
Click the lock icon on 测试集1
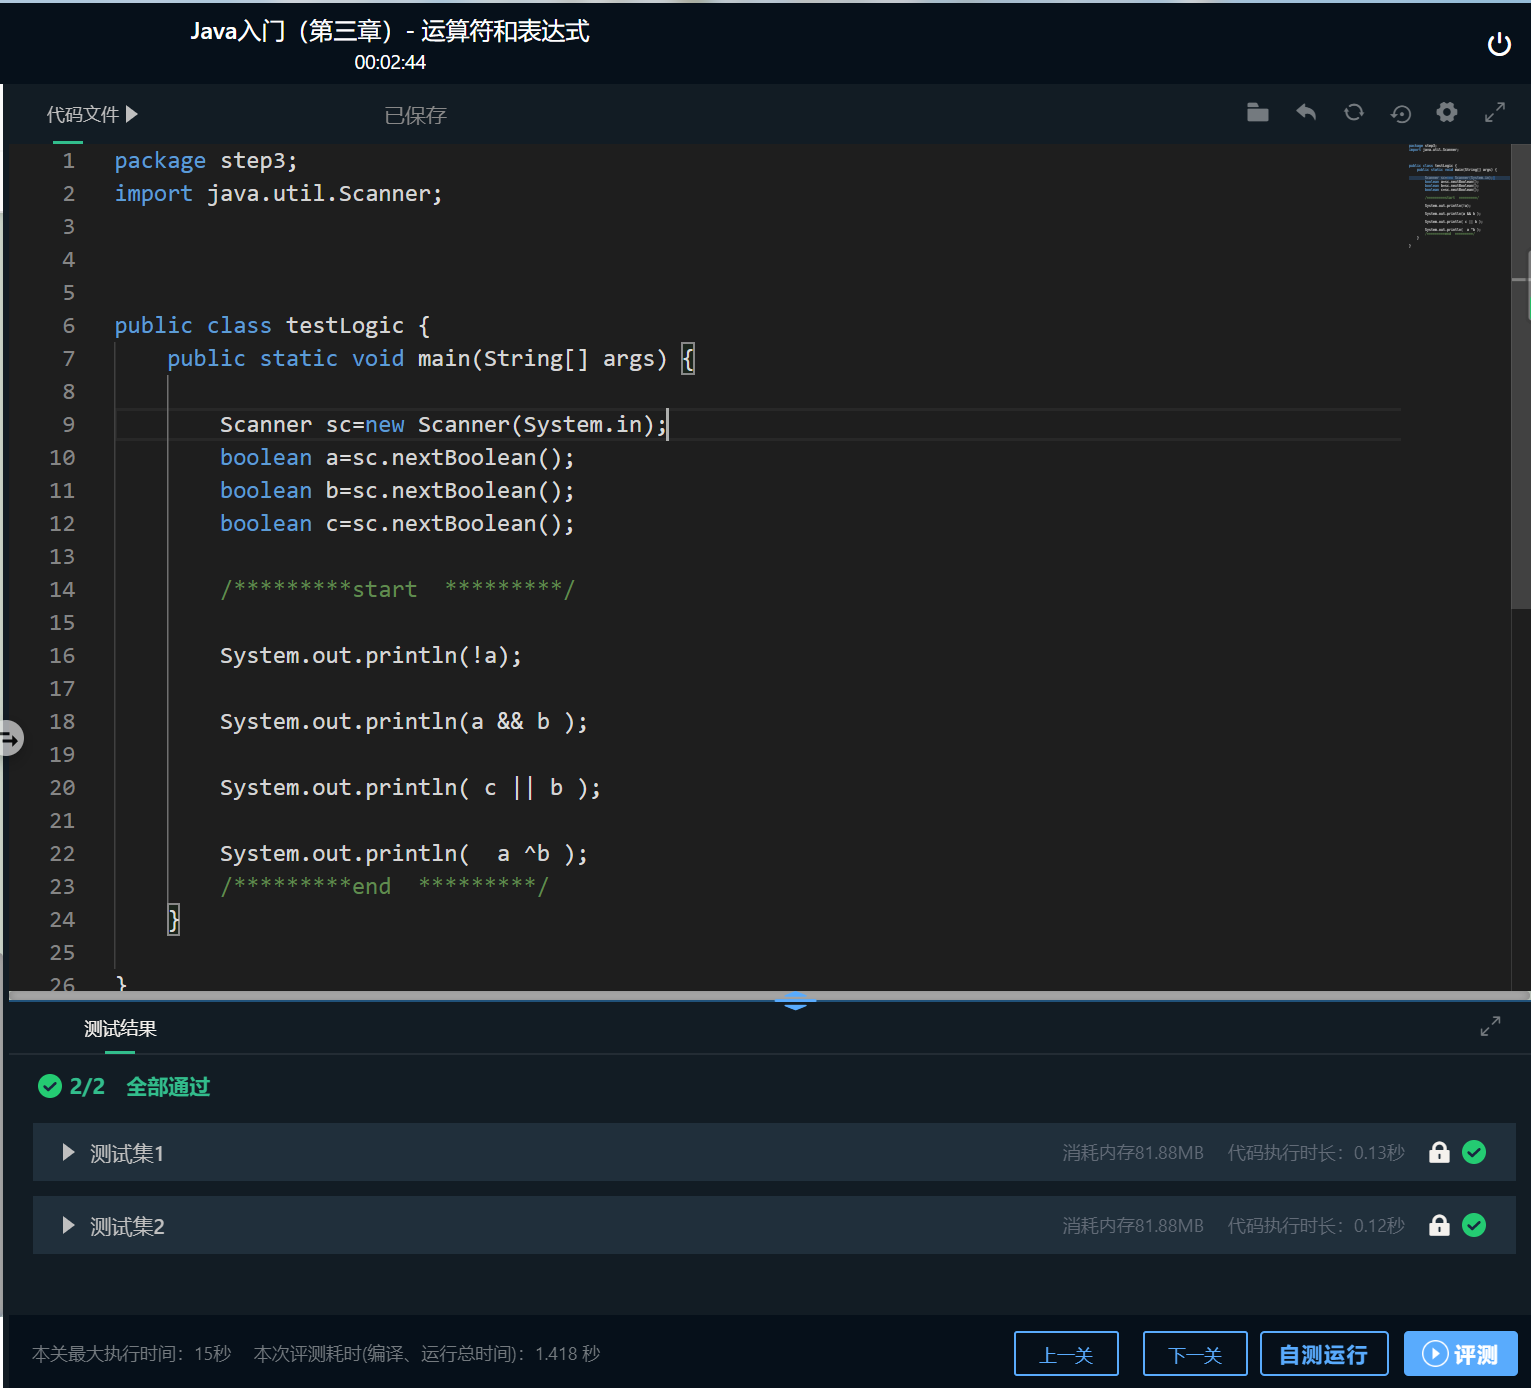1438,1152
